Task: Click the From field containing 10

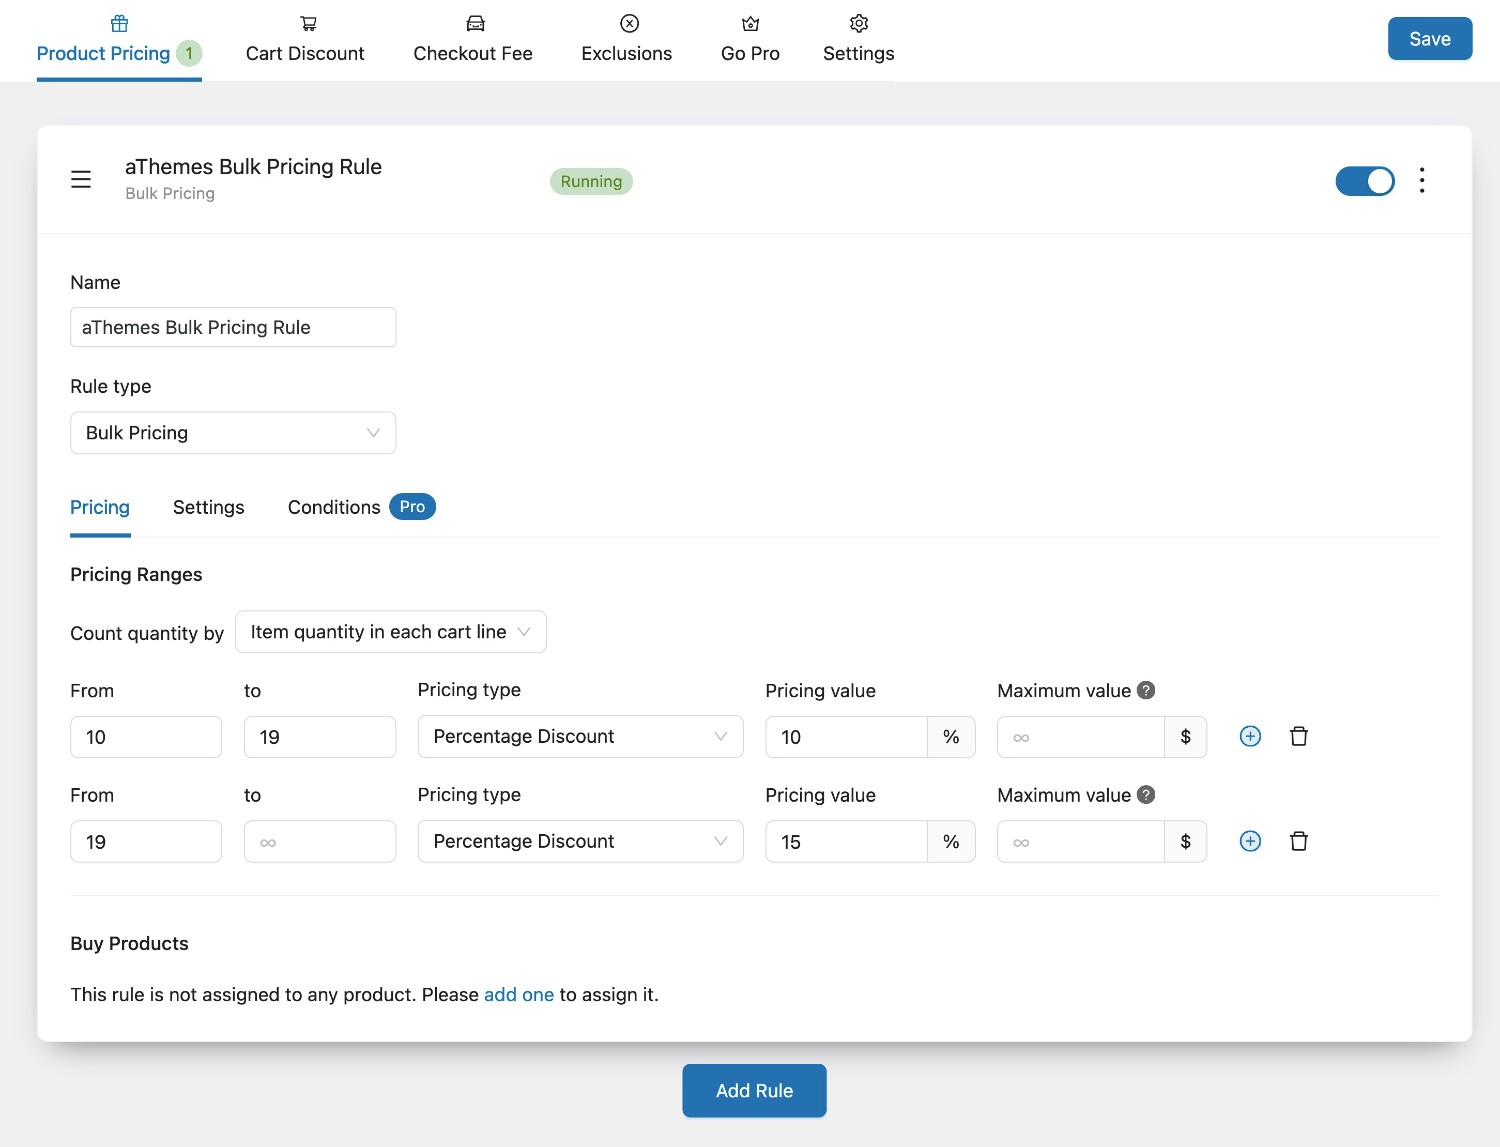Action: [x=146, y=737]
